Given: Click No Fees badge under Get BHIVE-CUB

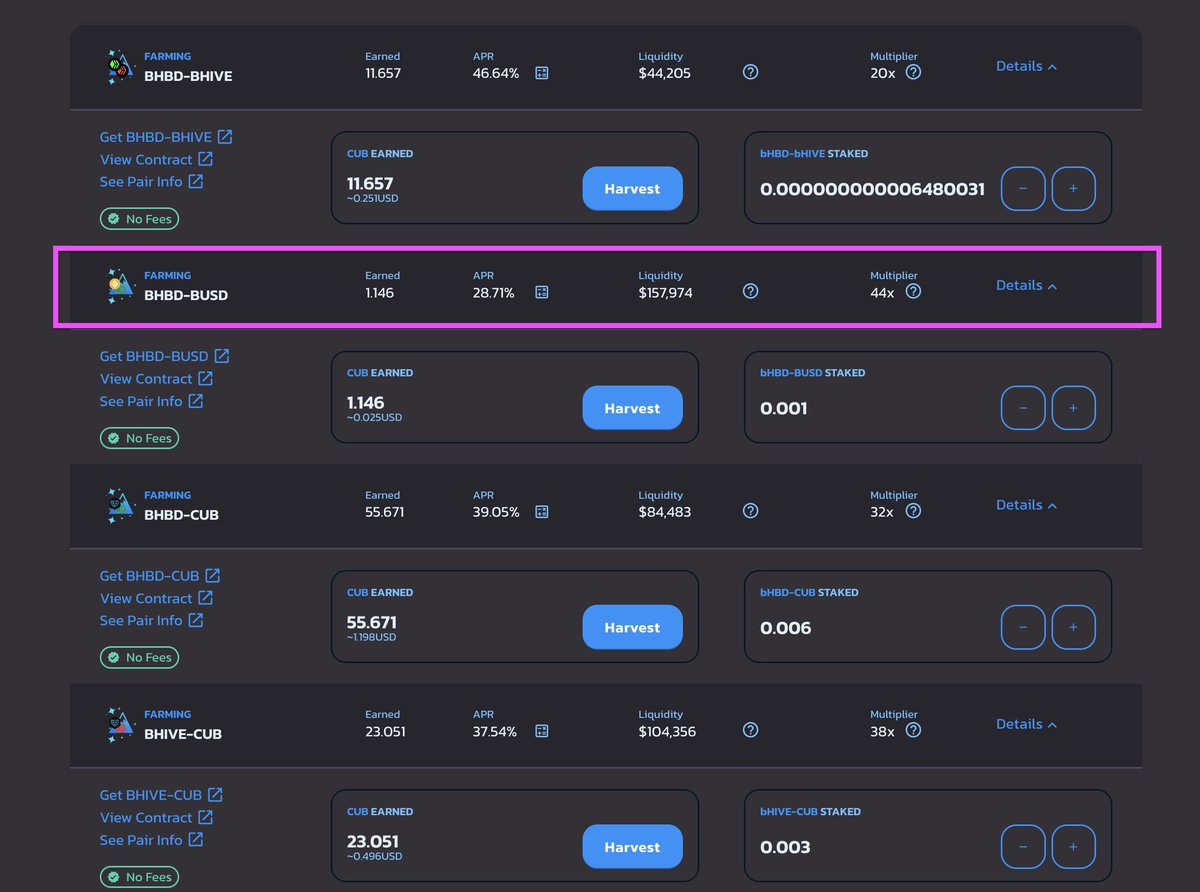Looking at the screenshot, I should pyautogui.click(x=139, y=877).
